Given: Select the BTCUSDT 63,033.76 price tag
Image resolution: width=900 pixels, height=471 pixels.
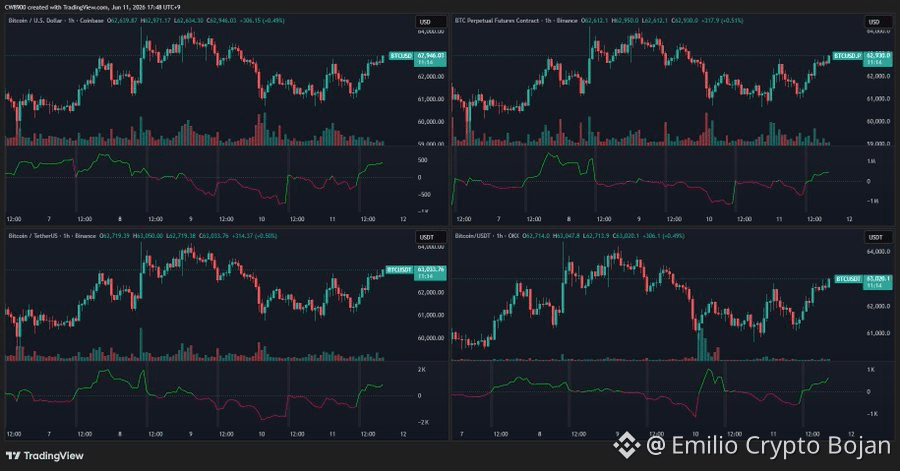Looking at the screenshot, I should coord(416,273).
